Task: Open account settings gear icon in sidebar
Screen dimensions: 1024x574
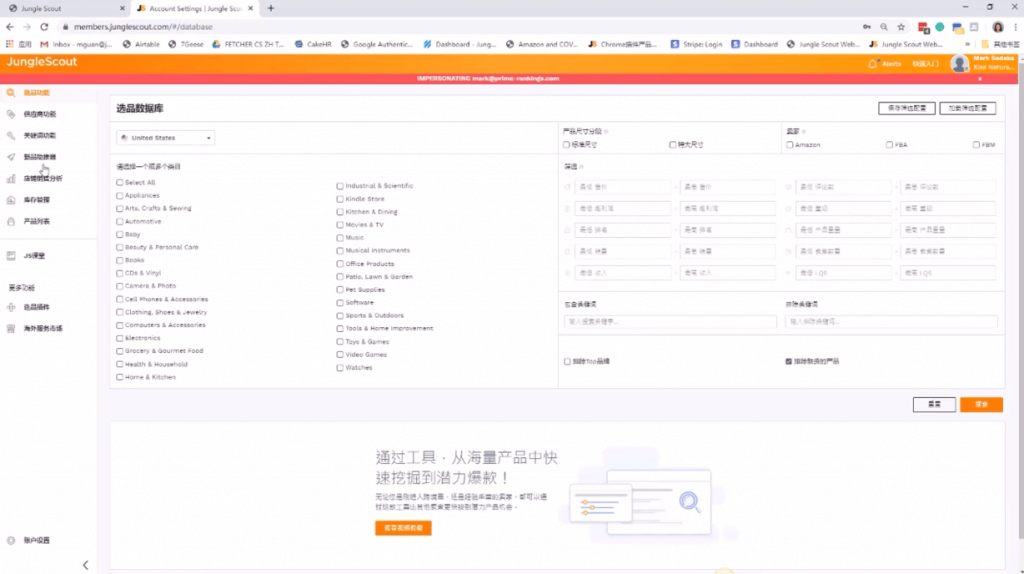Action: [x=11, y=541]
